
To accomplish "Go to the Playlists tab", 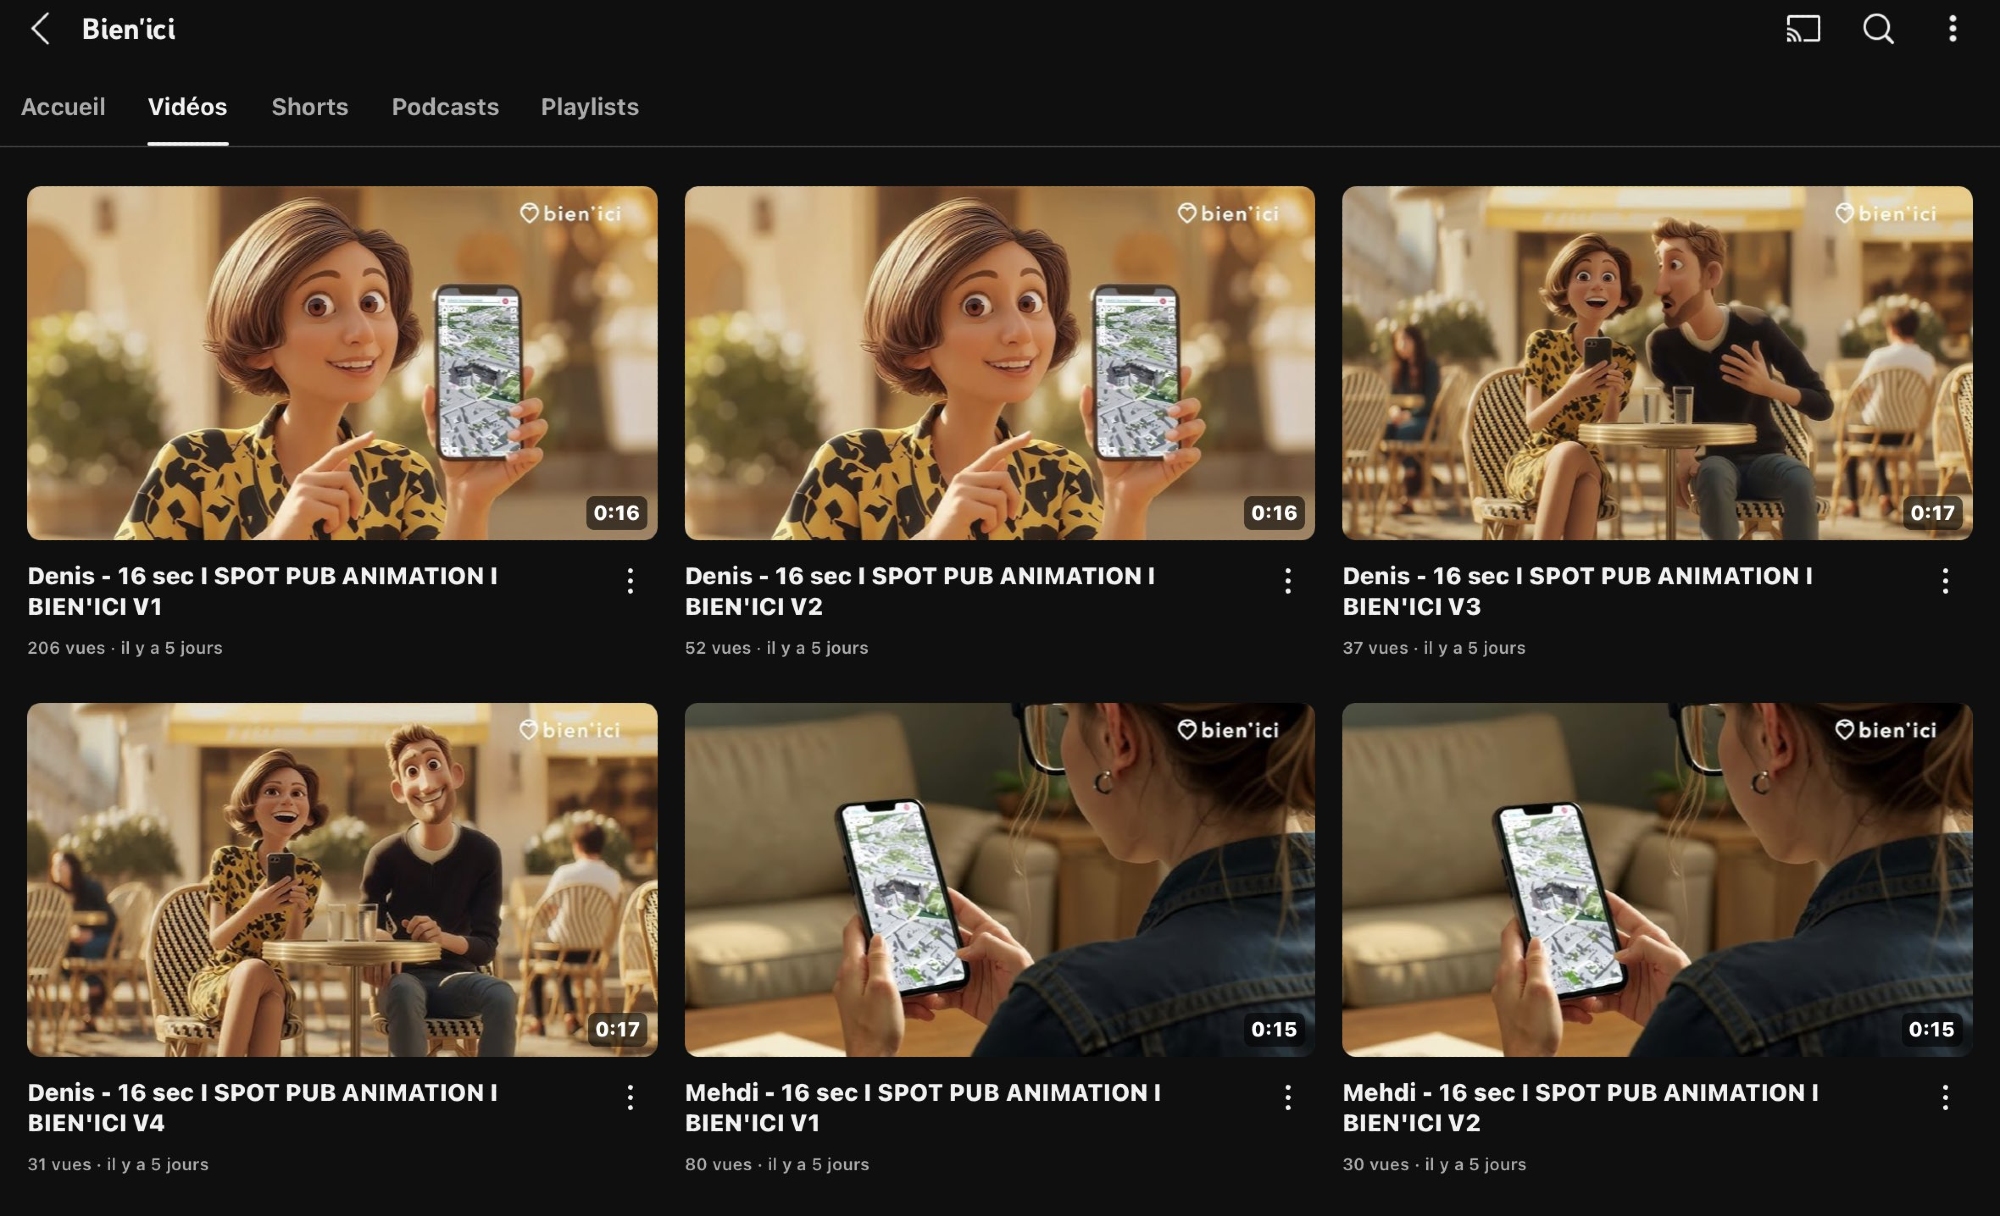I will click(590, 107).
